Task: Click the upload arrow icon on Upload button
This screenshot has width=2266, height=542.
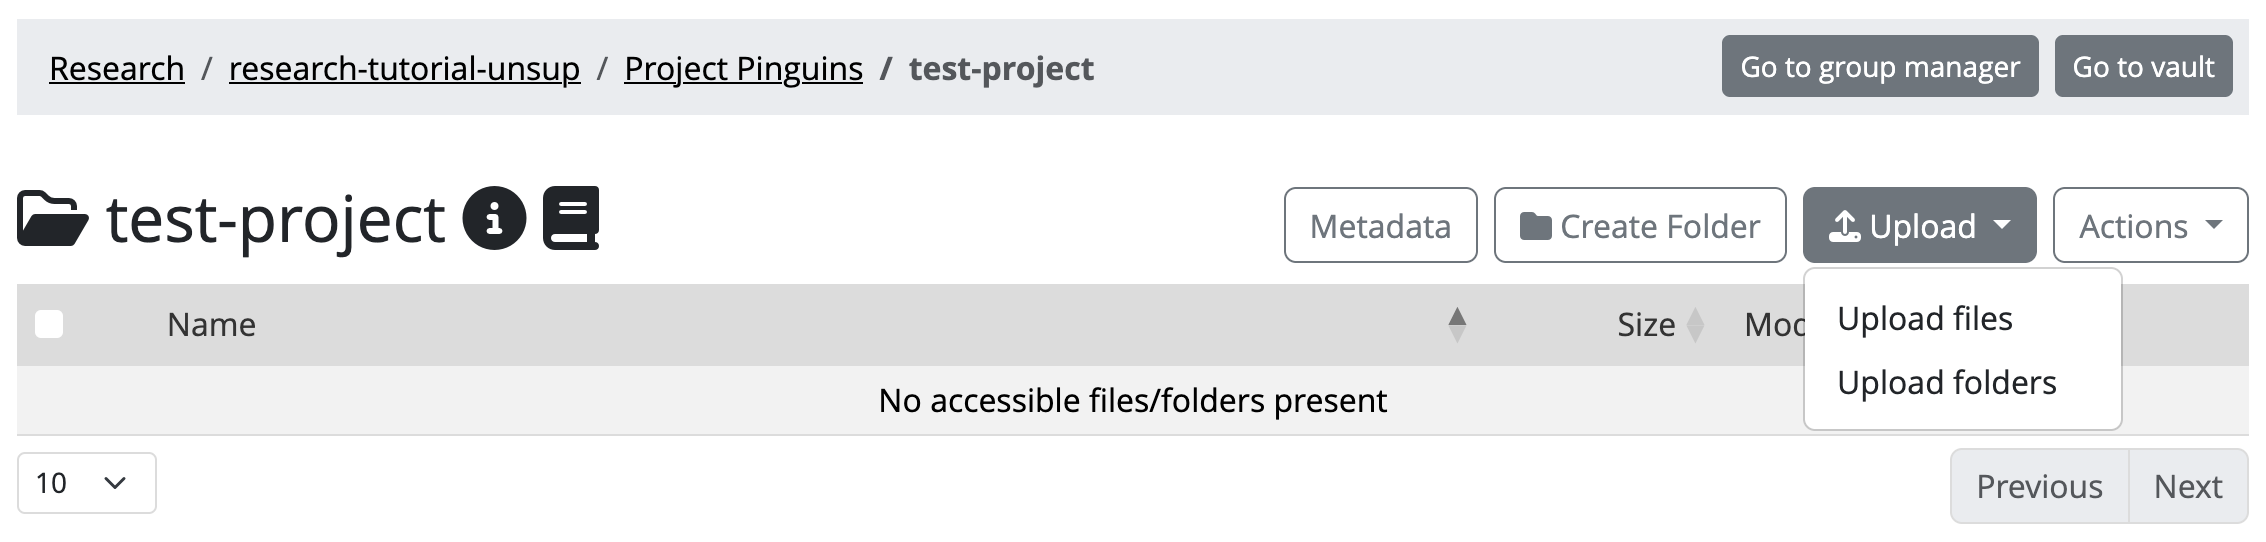Action: click(1844, 226)
